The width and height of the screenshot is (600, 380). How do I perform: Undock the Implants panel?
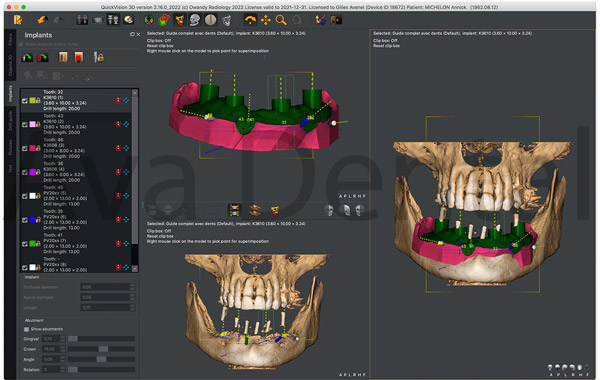tap(132, 34)
